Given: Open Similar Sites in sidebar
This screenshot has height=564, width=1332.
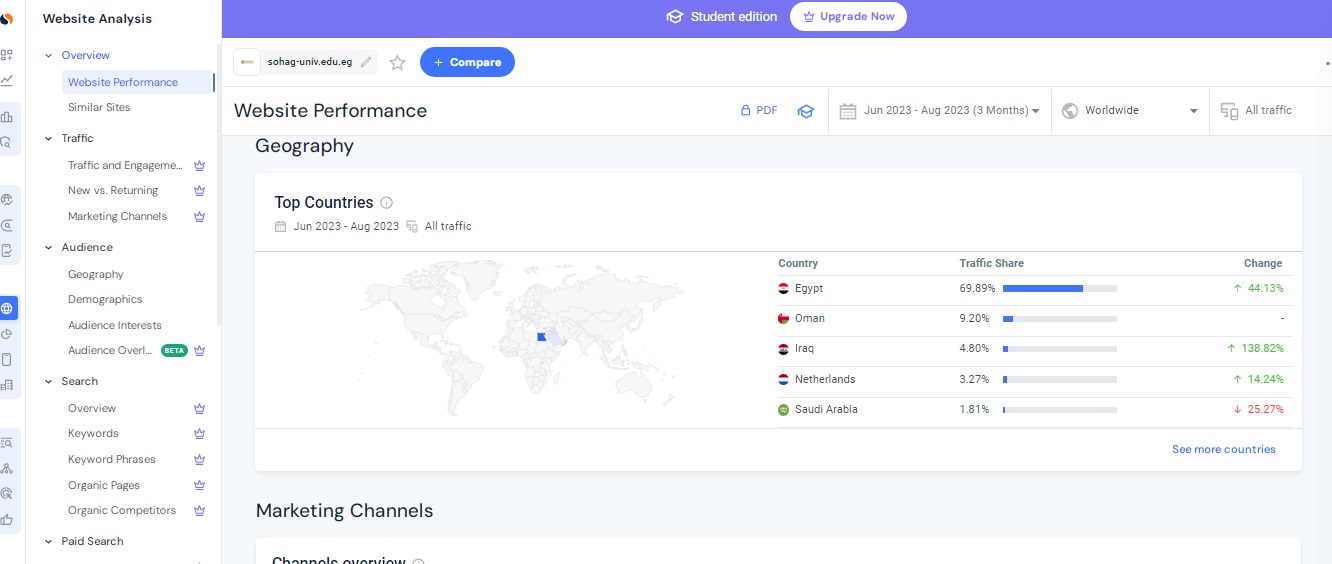Looking at the screenshot, I should pyautogui.click(x=99, y=107).
